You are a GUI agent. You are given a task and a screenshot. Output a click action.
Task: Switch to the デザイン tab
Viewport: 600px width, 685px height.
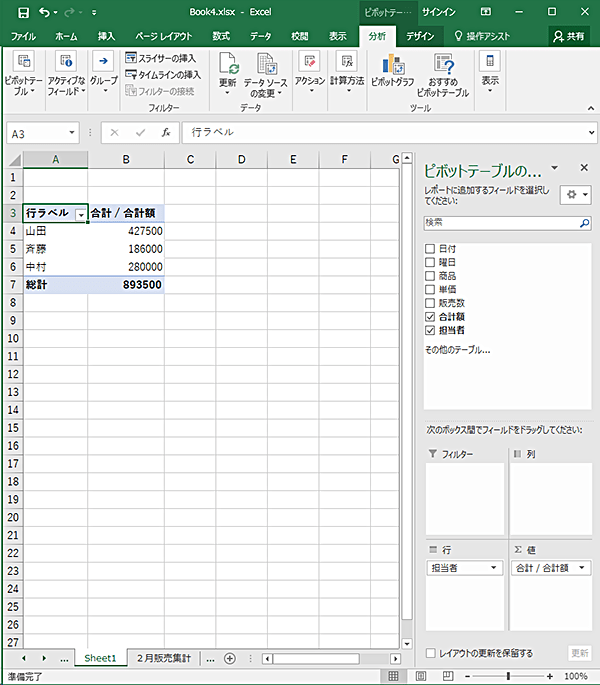click(420, 36)
